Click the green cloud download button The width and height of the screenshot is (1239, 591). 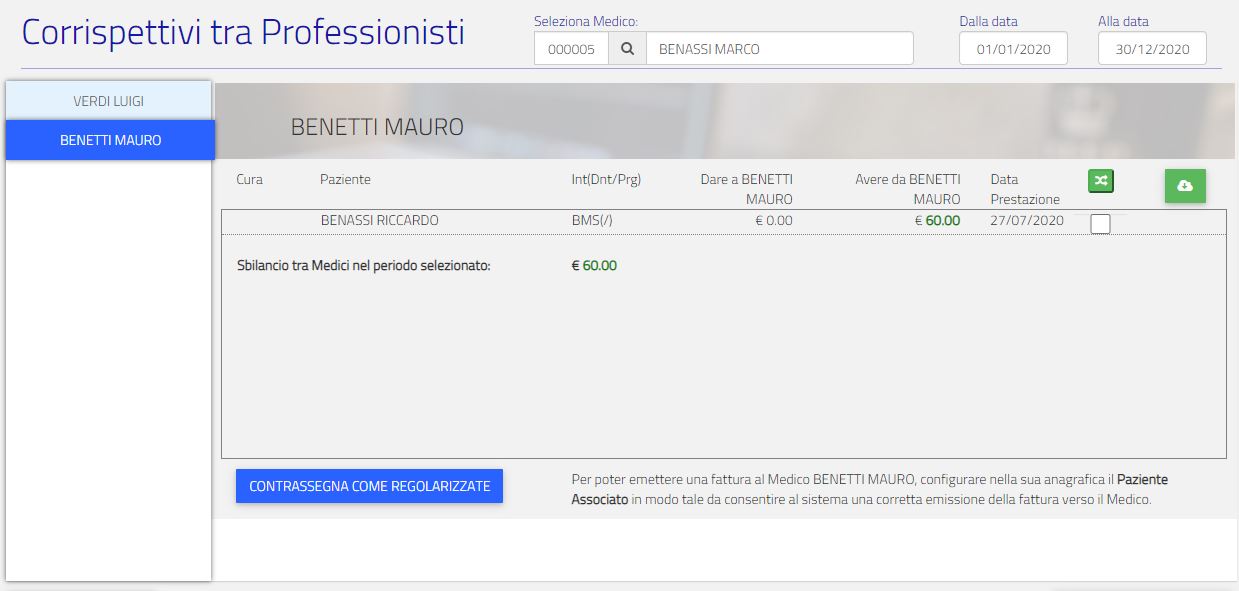tap(1184, 186)
